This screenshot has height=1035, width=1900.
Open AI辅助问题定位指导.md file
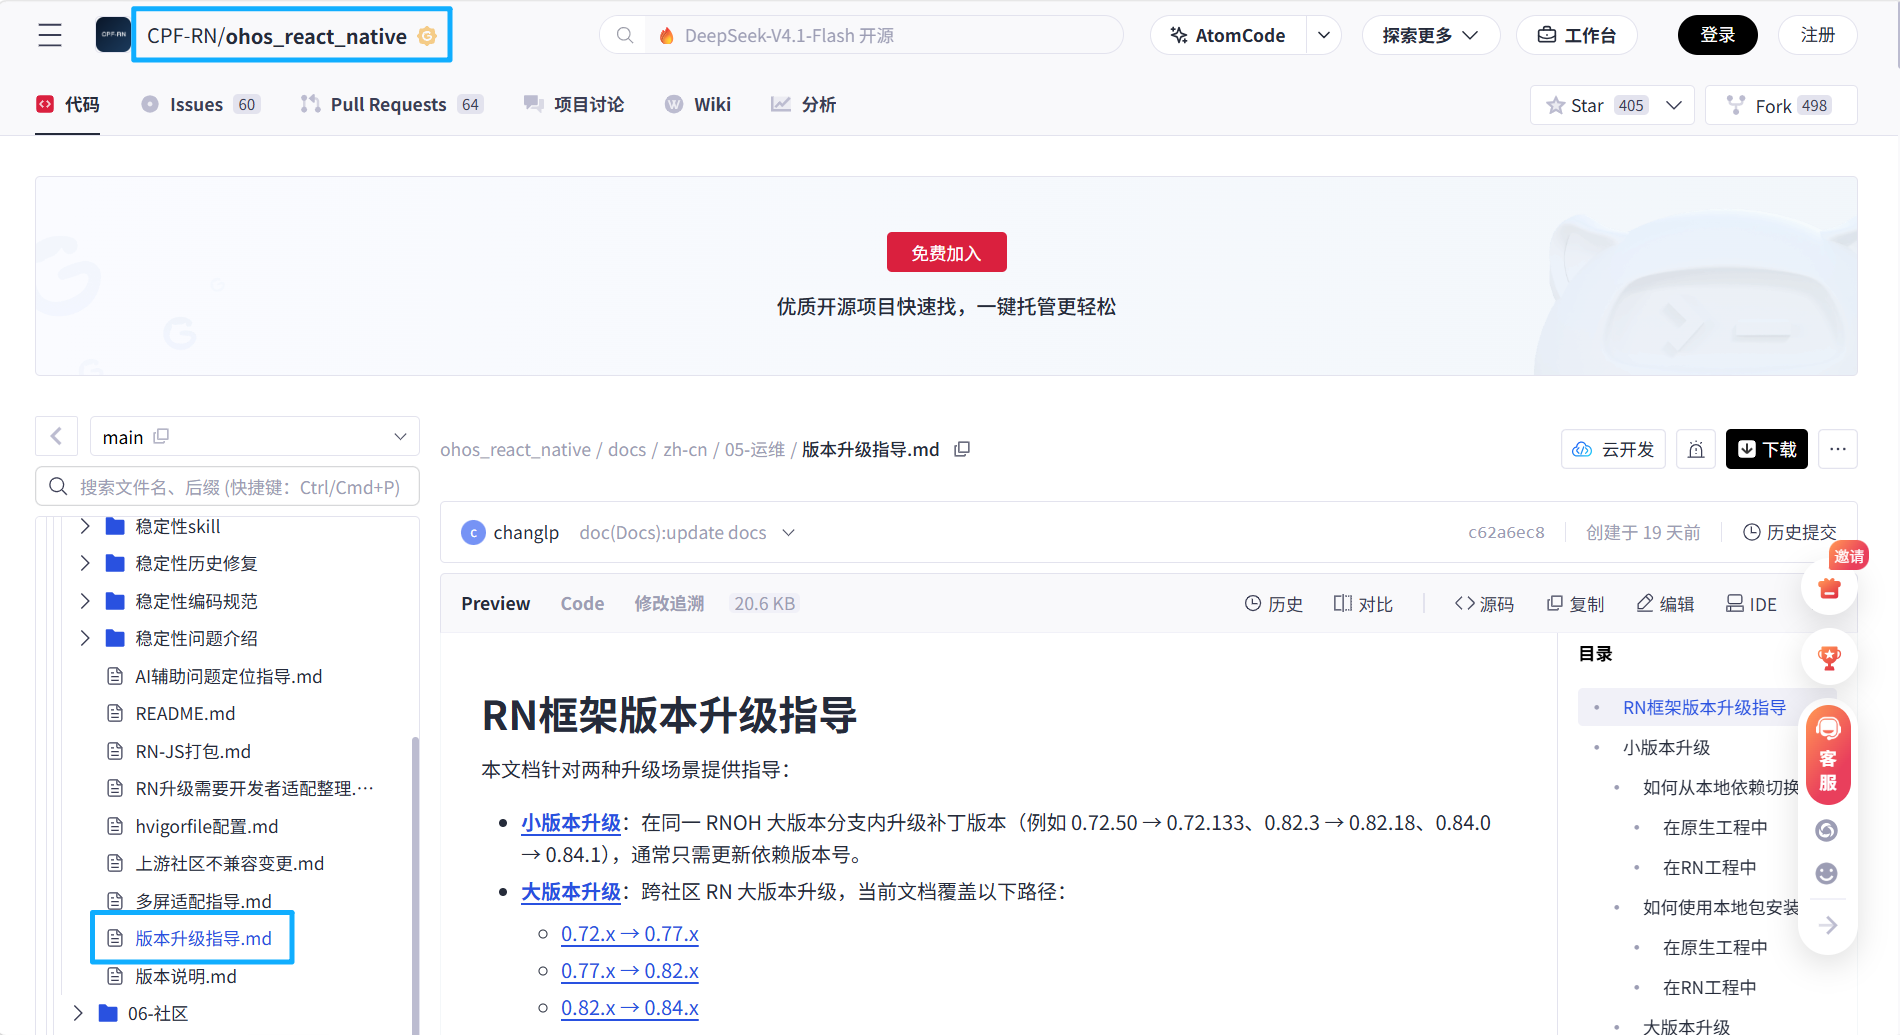click(228, 676)
